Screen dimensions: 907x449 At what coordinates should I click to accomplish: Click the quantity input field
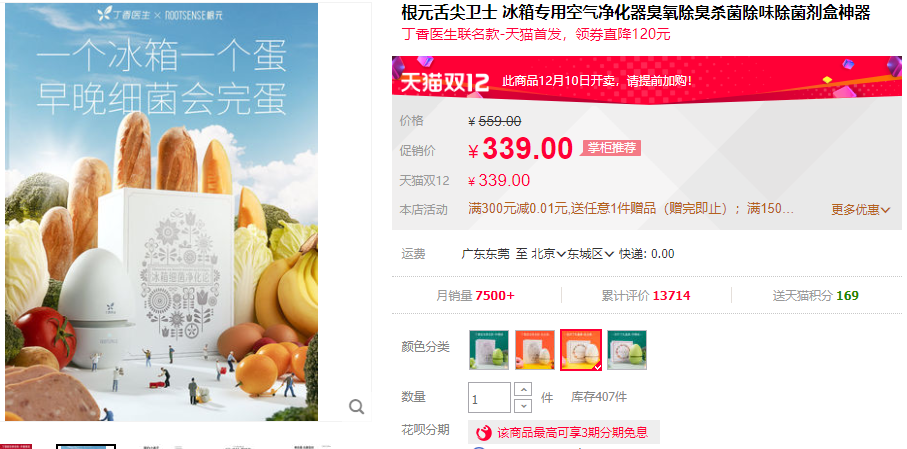pos(489,398)
